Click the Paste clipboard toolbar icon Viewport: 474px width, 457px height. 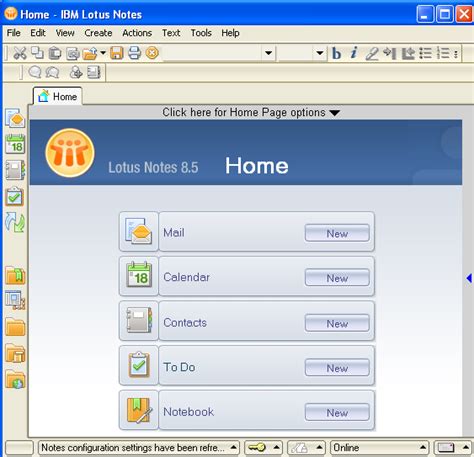point(55,53)
